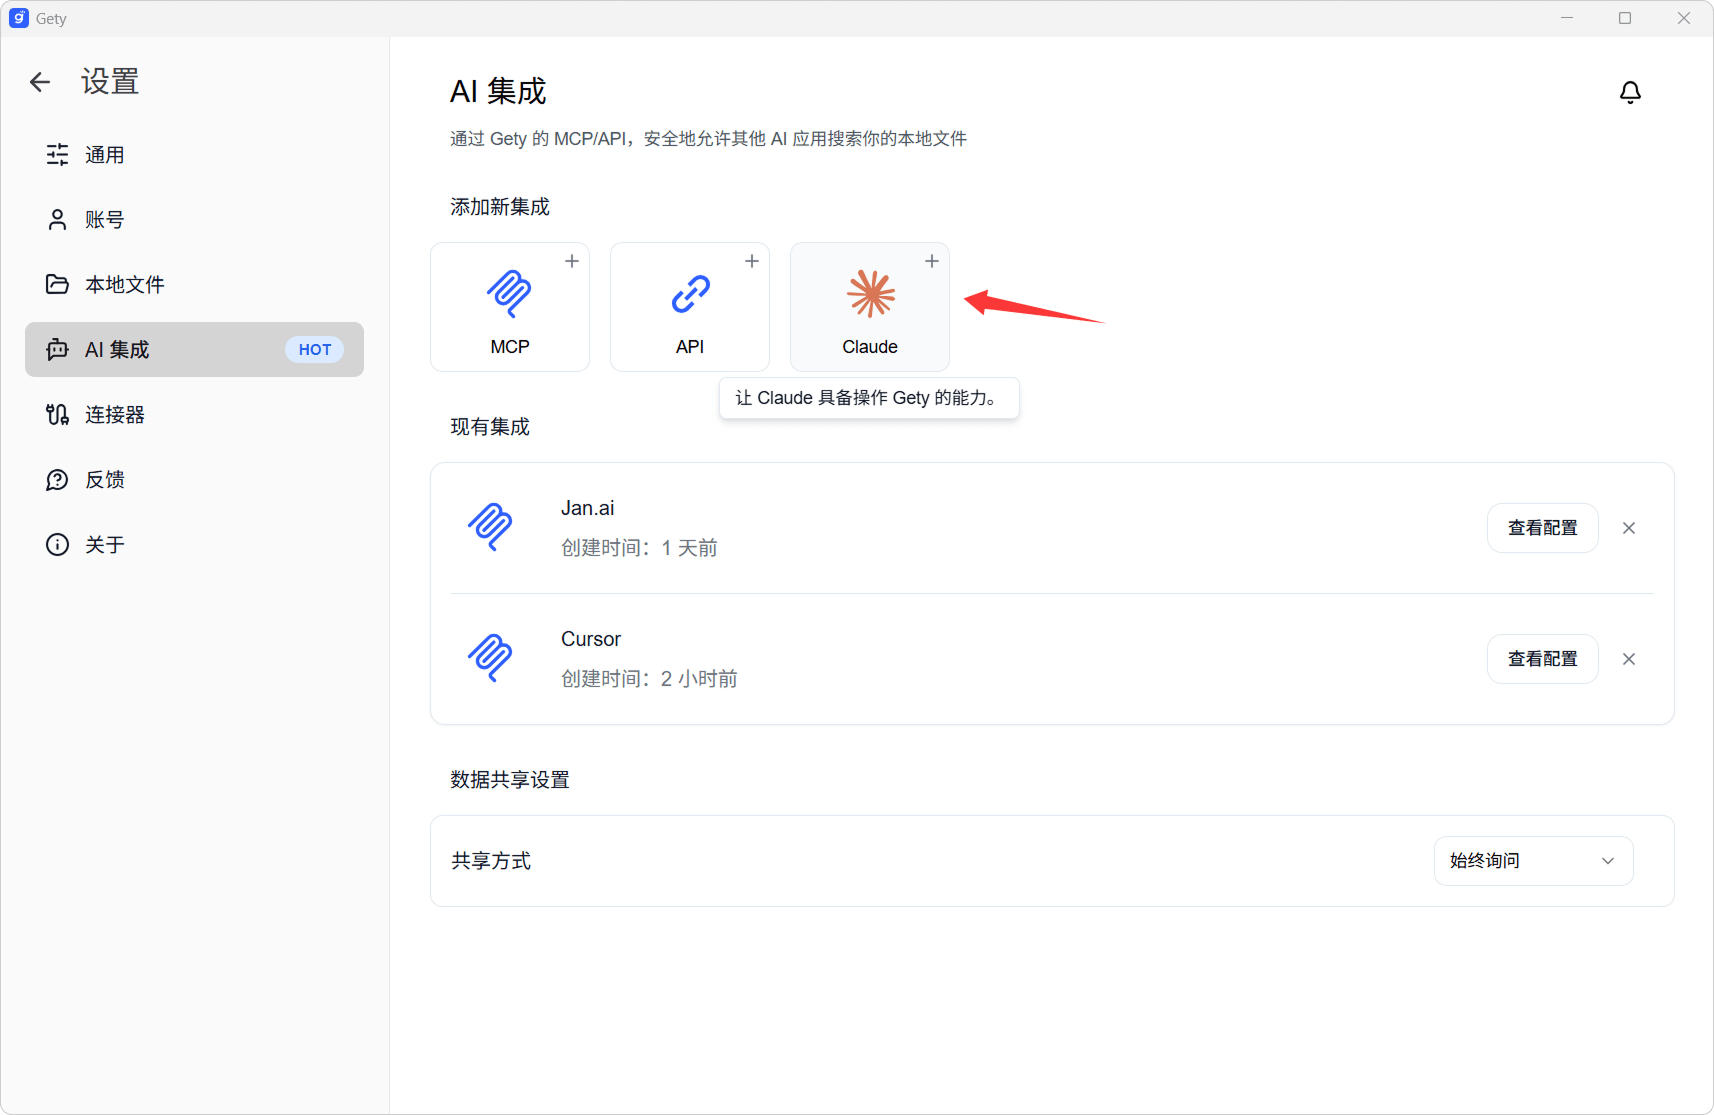
Task: Minimize the Gety window
Action: point(1567,18)
